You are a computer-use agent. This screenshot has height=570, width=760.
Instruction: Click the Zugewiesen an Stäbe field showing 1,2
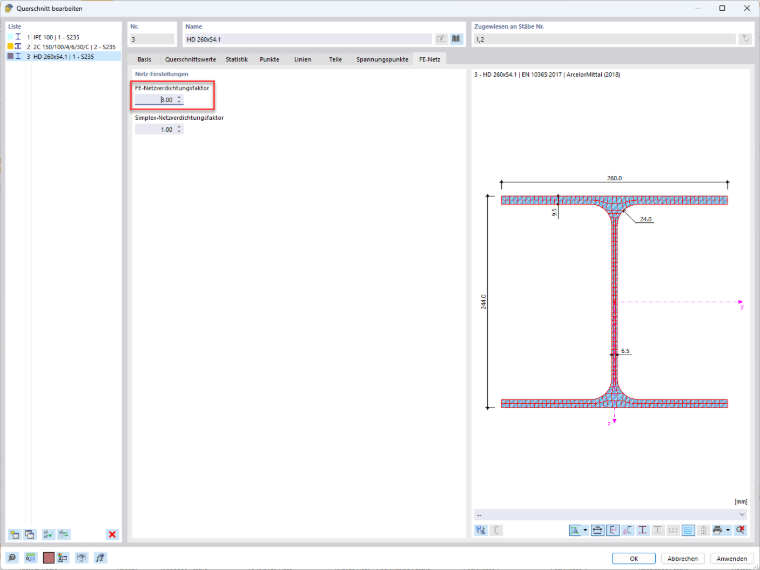tap(604, 39)
